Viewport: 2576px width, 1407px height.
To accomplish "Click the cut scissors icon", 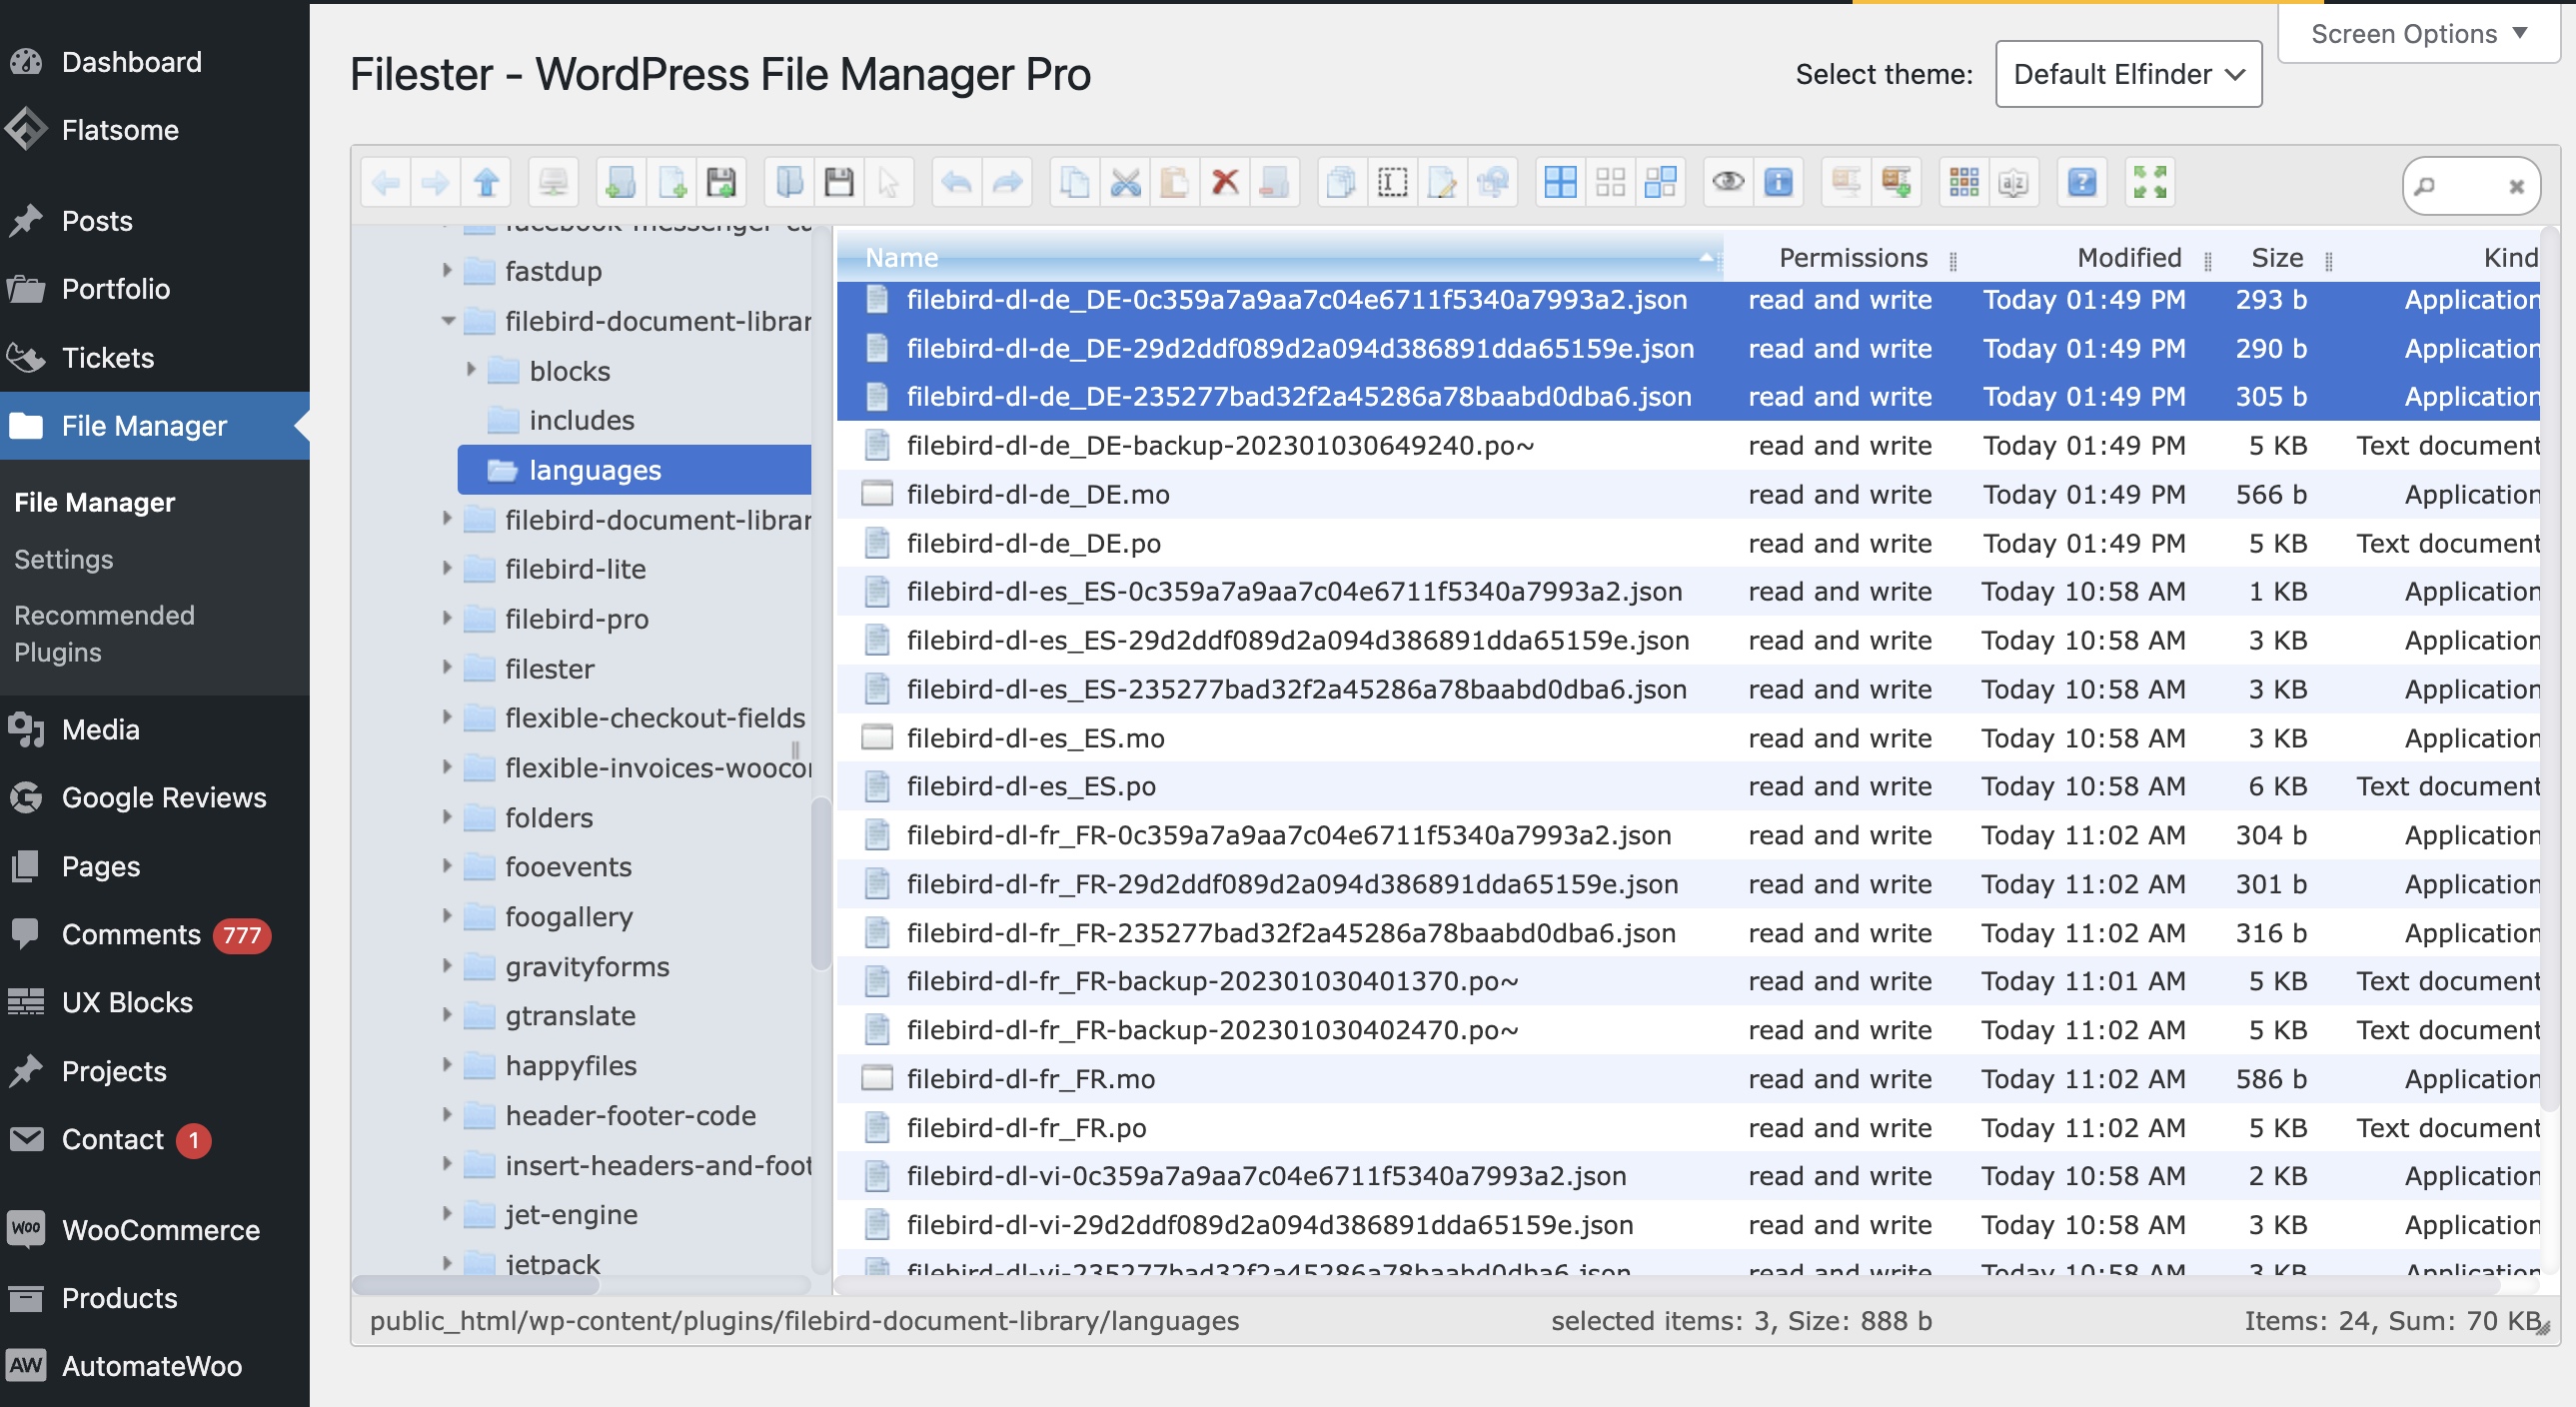I will [x=1125, y=182].
